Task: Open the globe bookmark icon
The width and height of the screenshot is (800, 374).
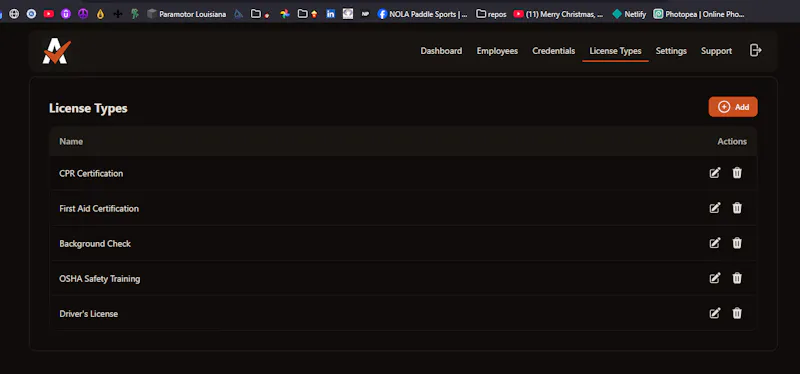Action: (14, 14)
